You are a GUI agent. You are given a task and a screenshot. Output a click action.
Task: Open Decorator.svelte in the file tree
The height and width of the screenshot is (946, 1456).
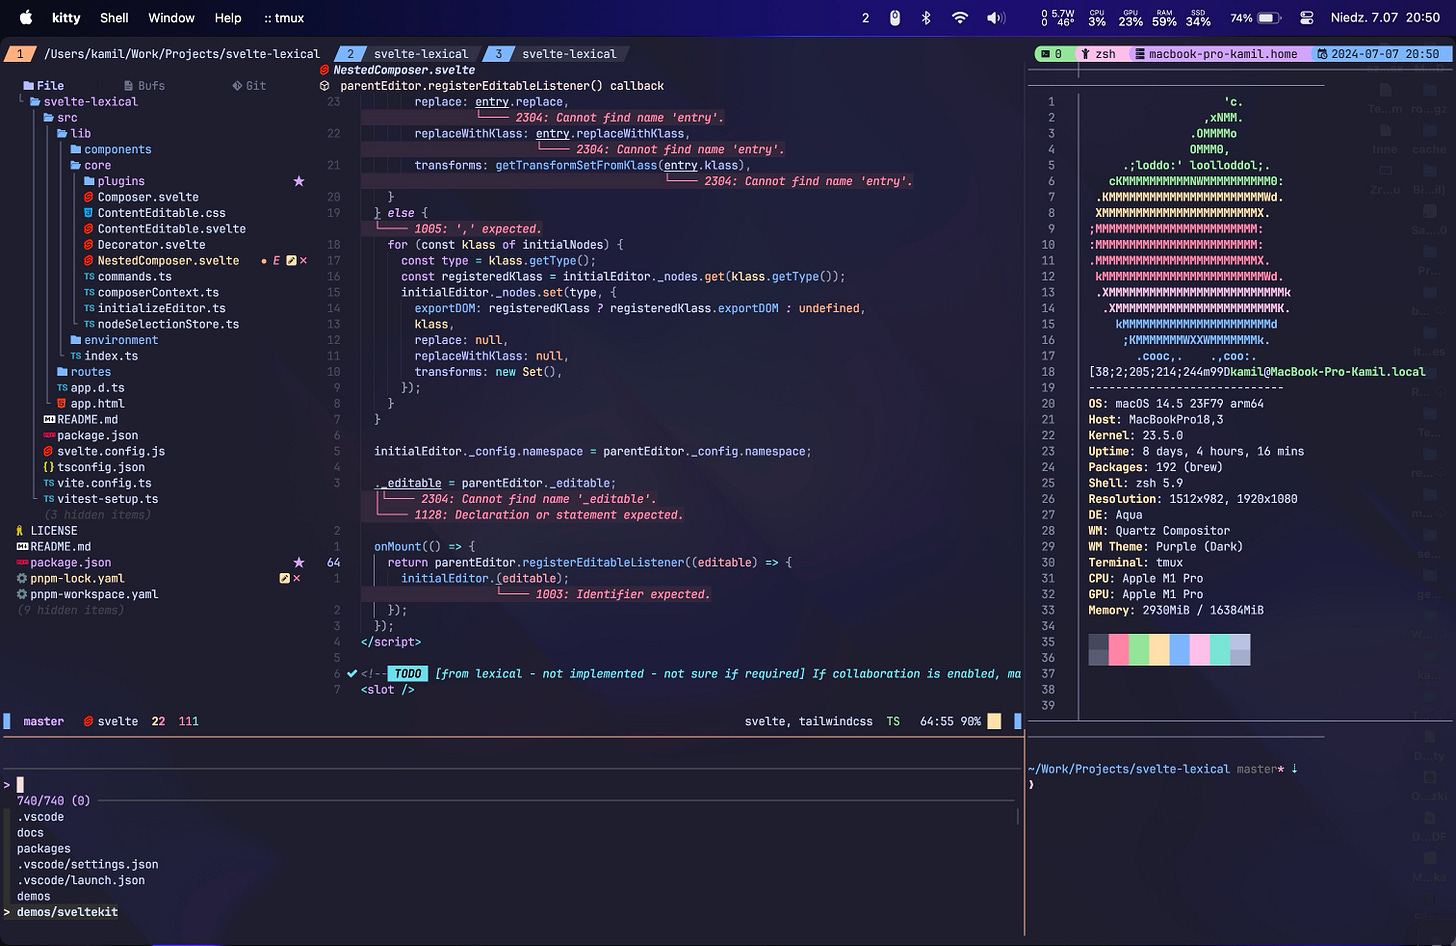tap(151, 245)
